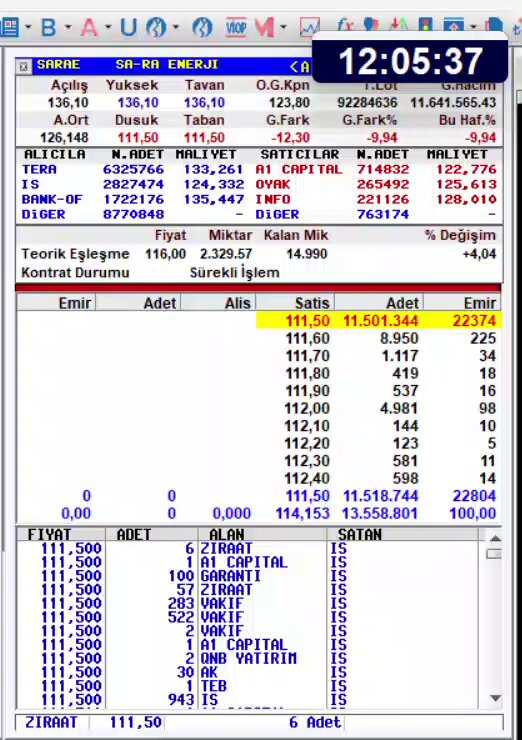Click the Sürekli İşlem contract status text

pyautogui.click(x=235, y=273)
